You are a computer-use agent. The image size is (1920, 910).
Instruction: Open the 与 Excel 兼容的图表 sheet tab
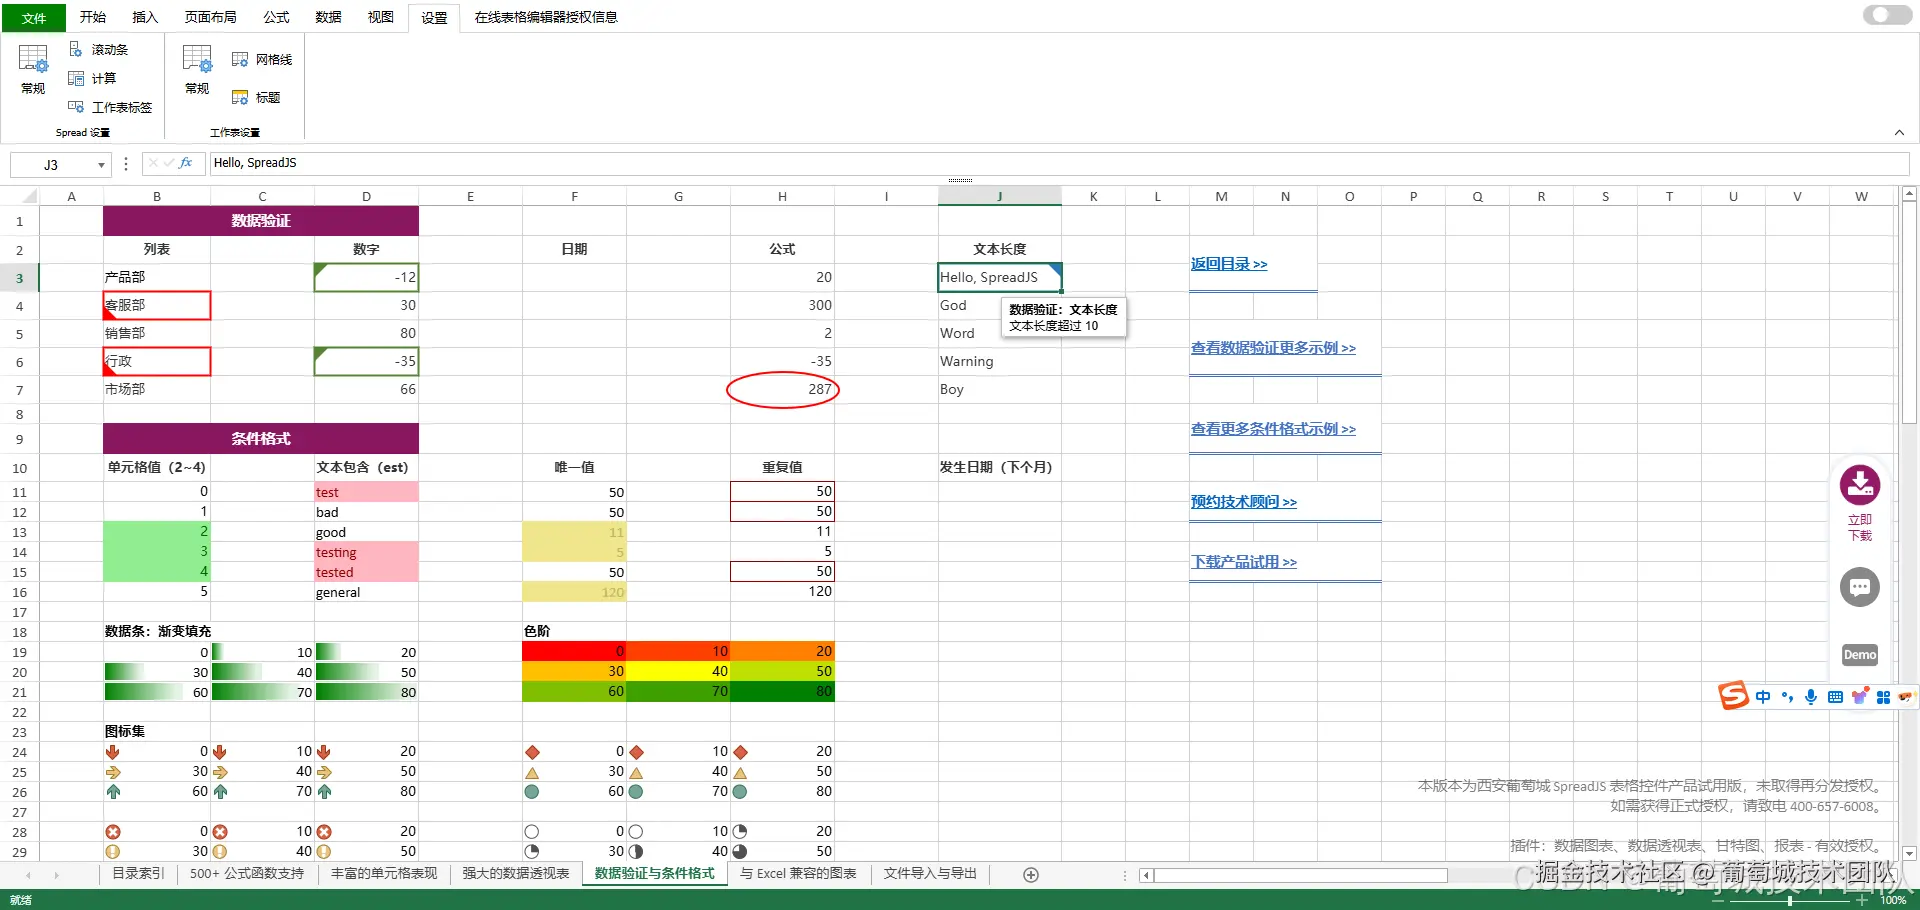[x=798, y=874]
